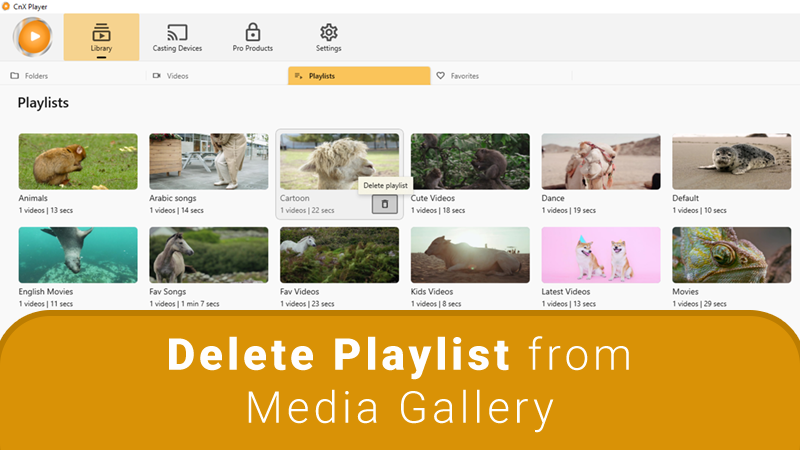Image resolution: width=800 pixels, height=450 pixels.
Task: Open the Cartoon playlist alpaca thumbnail
Action: pos(339,161)
